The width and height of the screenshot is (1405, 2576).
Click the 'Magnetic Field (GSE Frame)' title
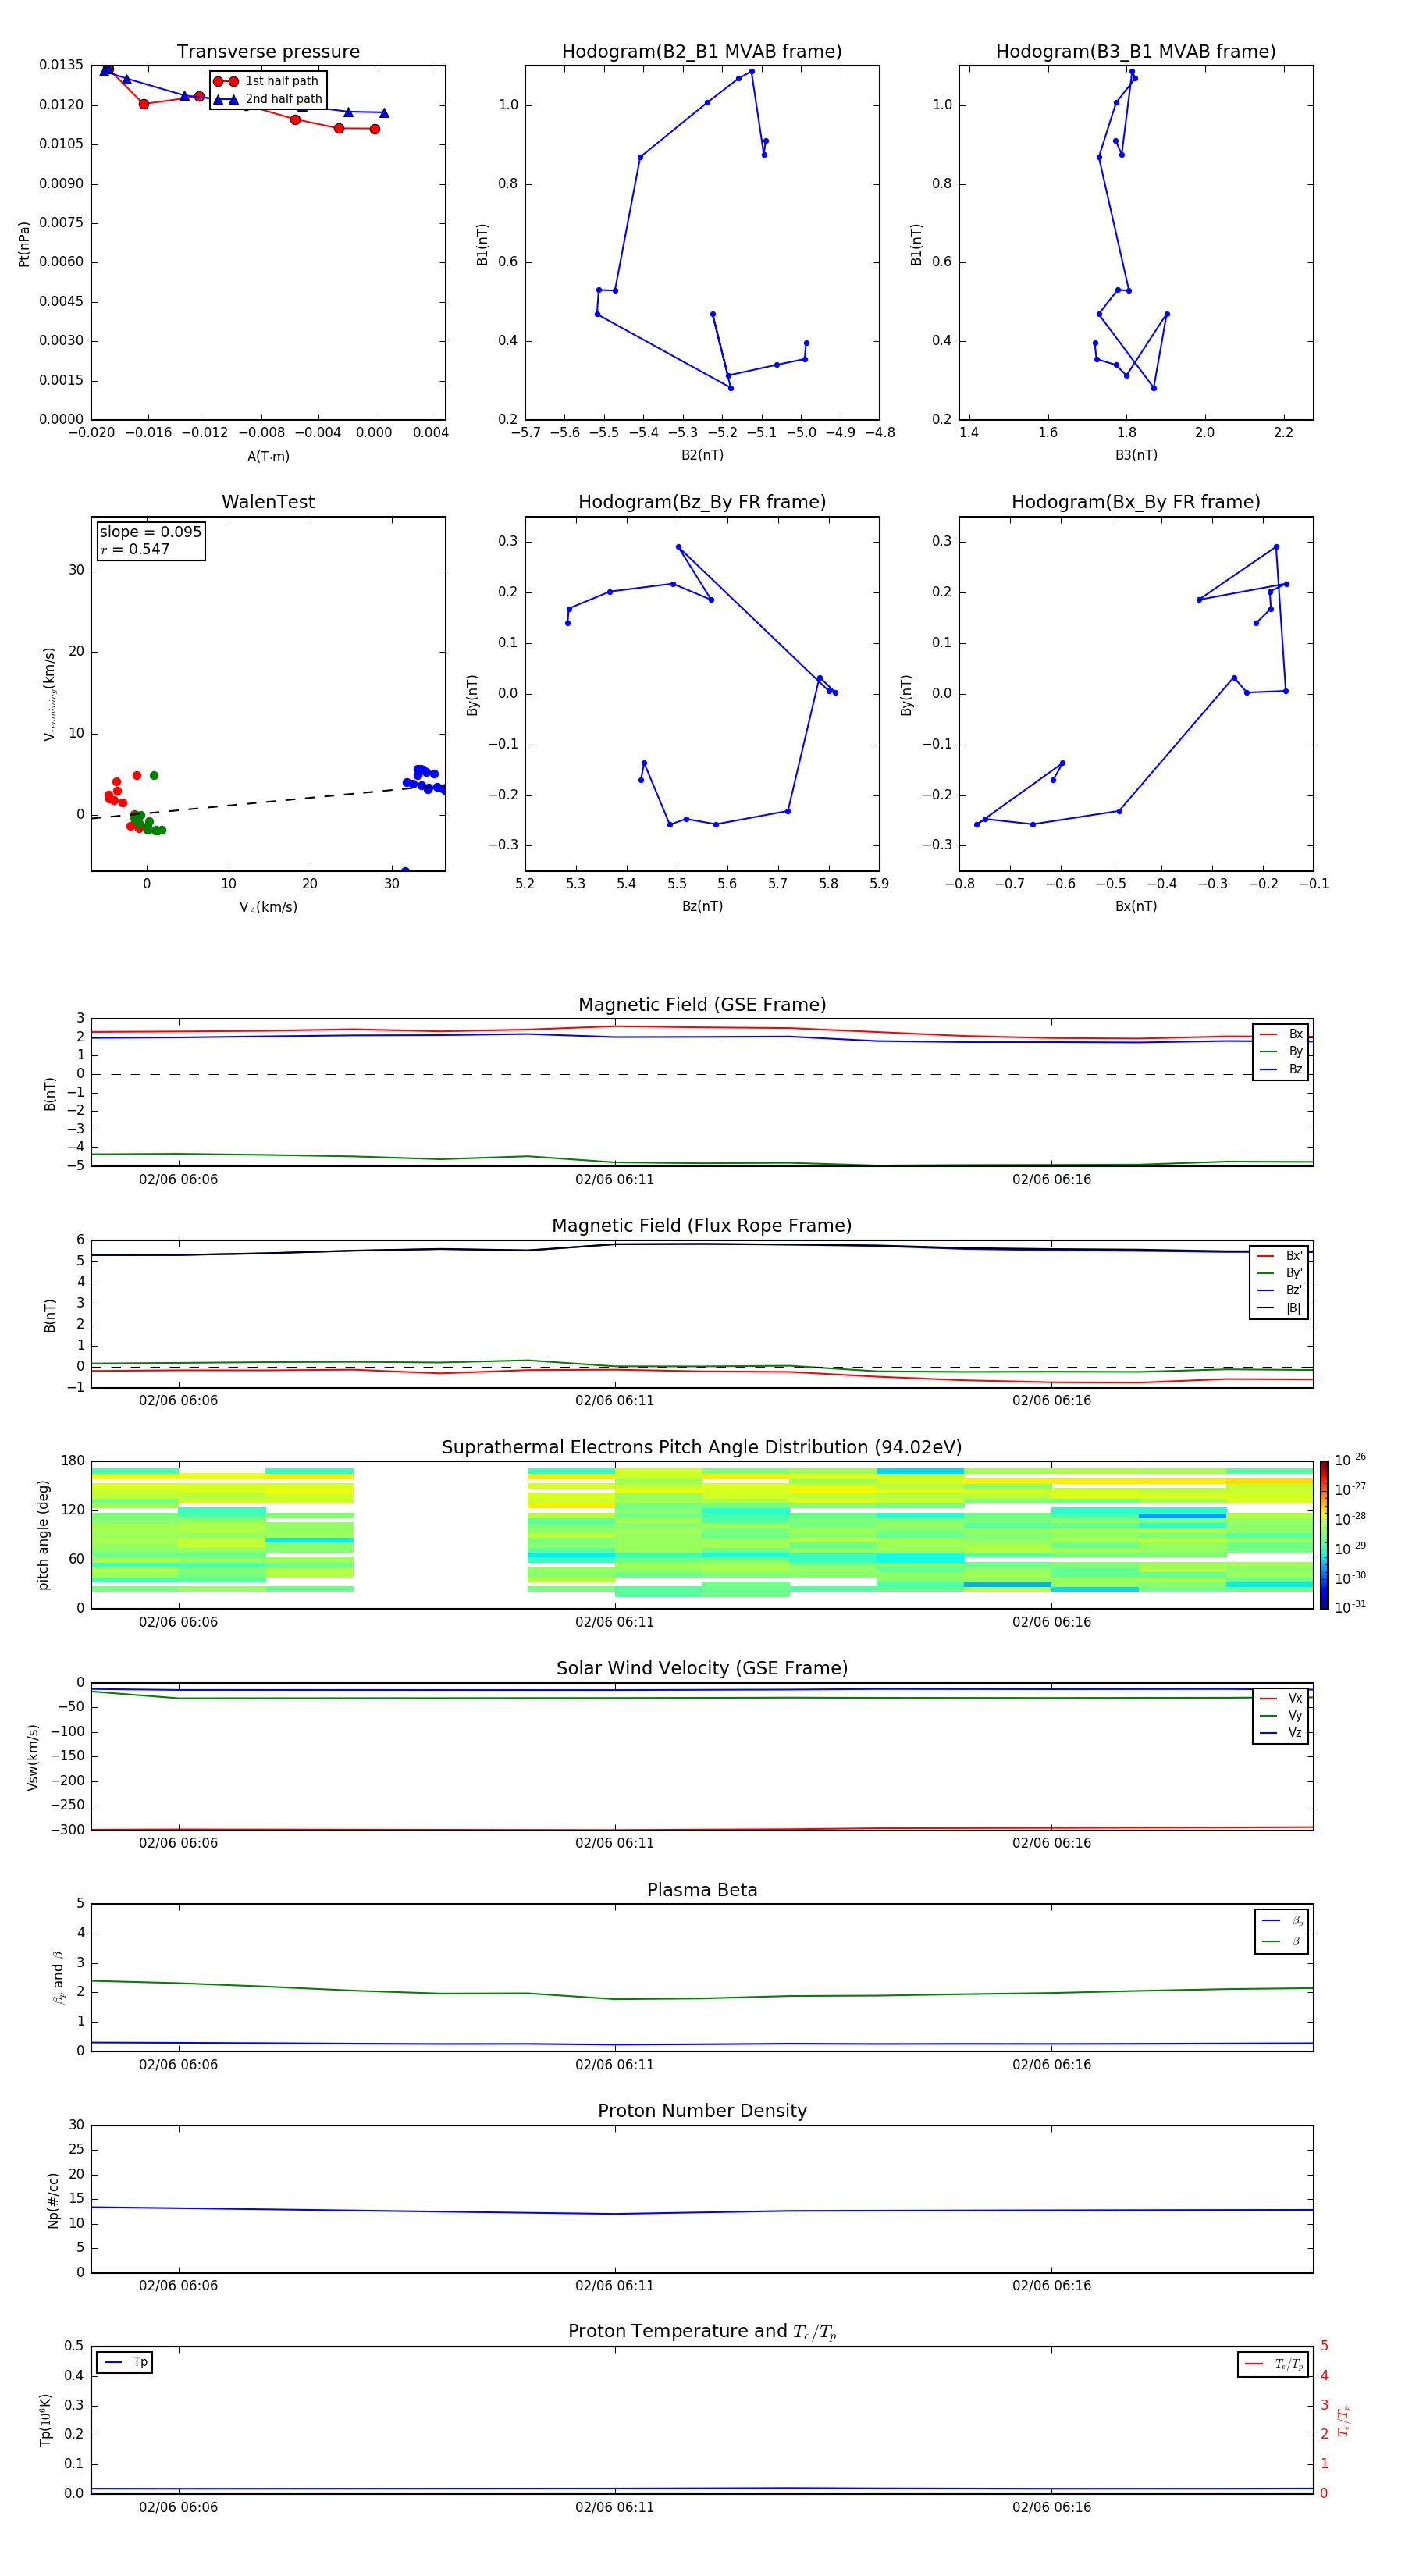tap(702, 1005)
